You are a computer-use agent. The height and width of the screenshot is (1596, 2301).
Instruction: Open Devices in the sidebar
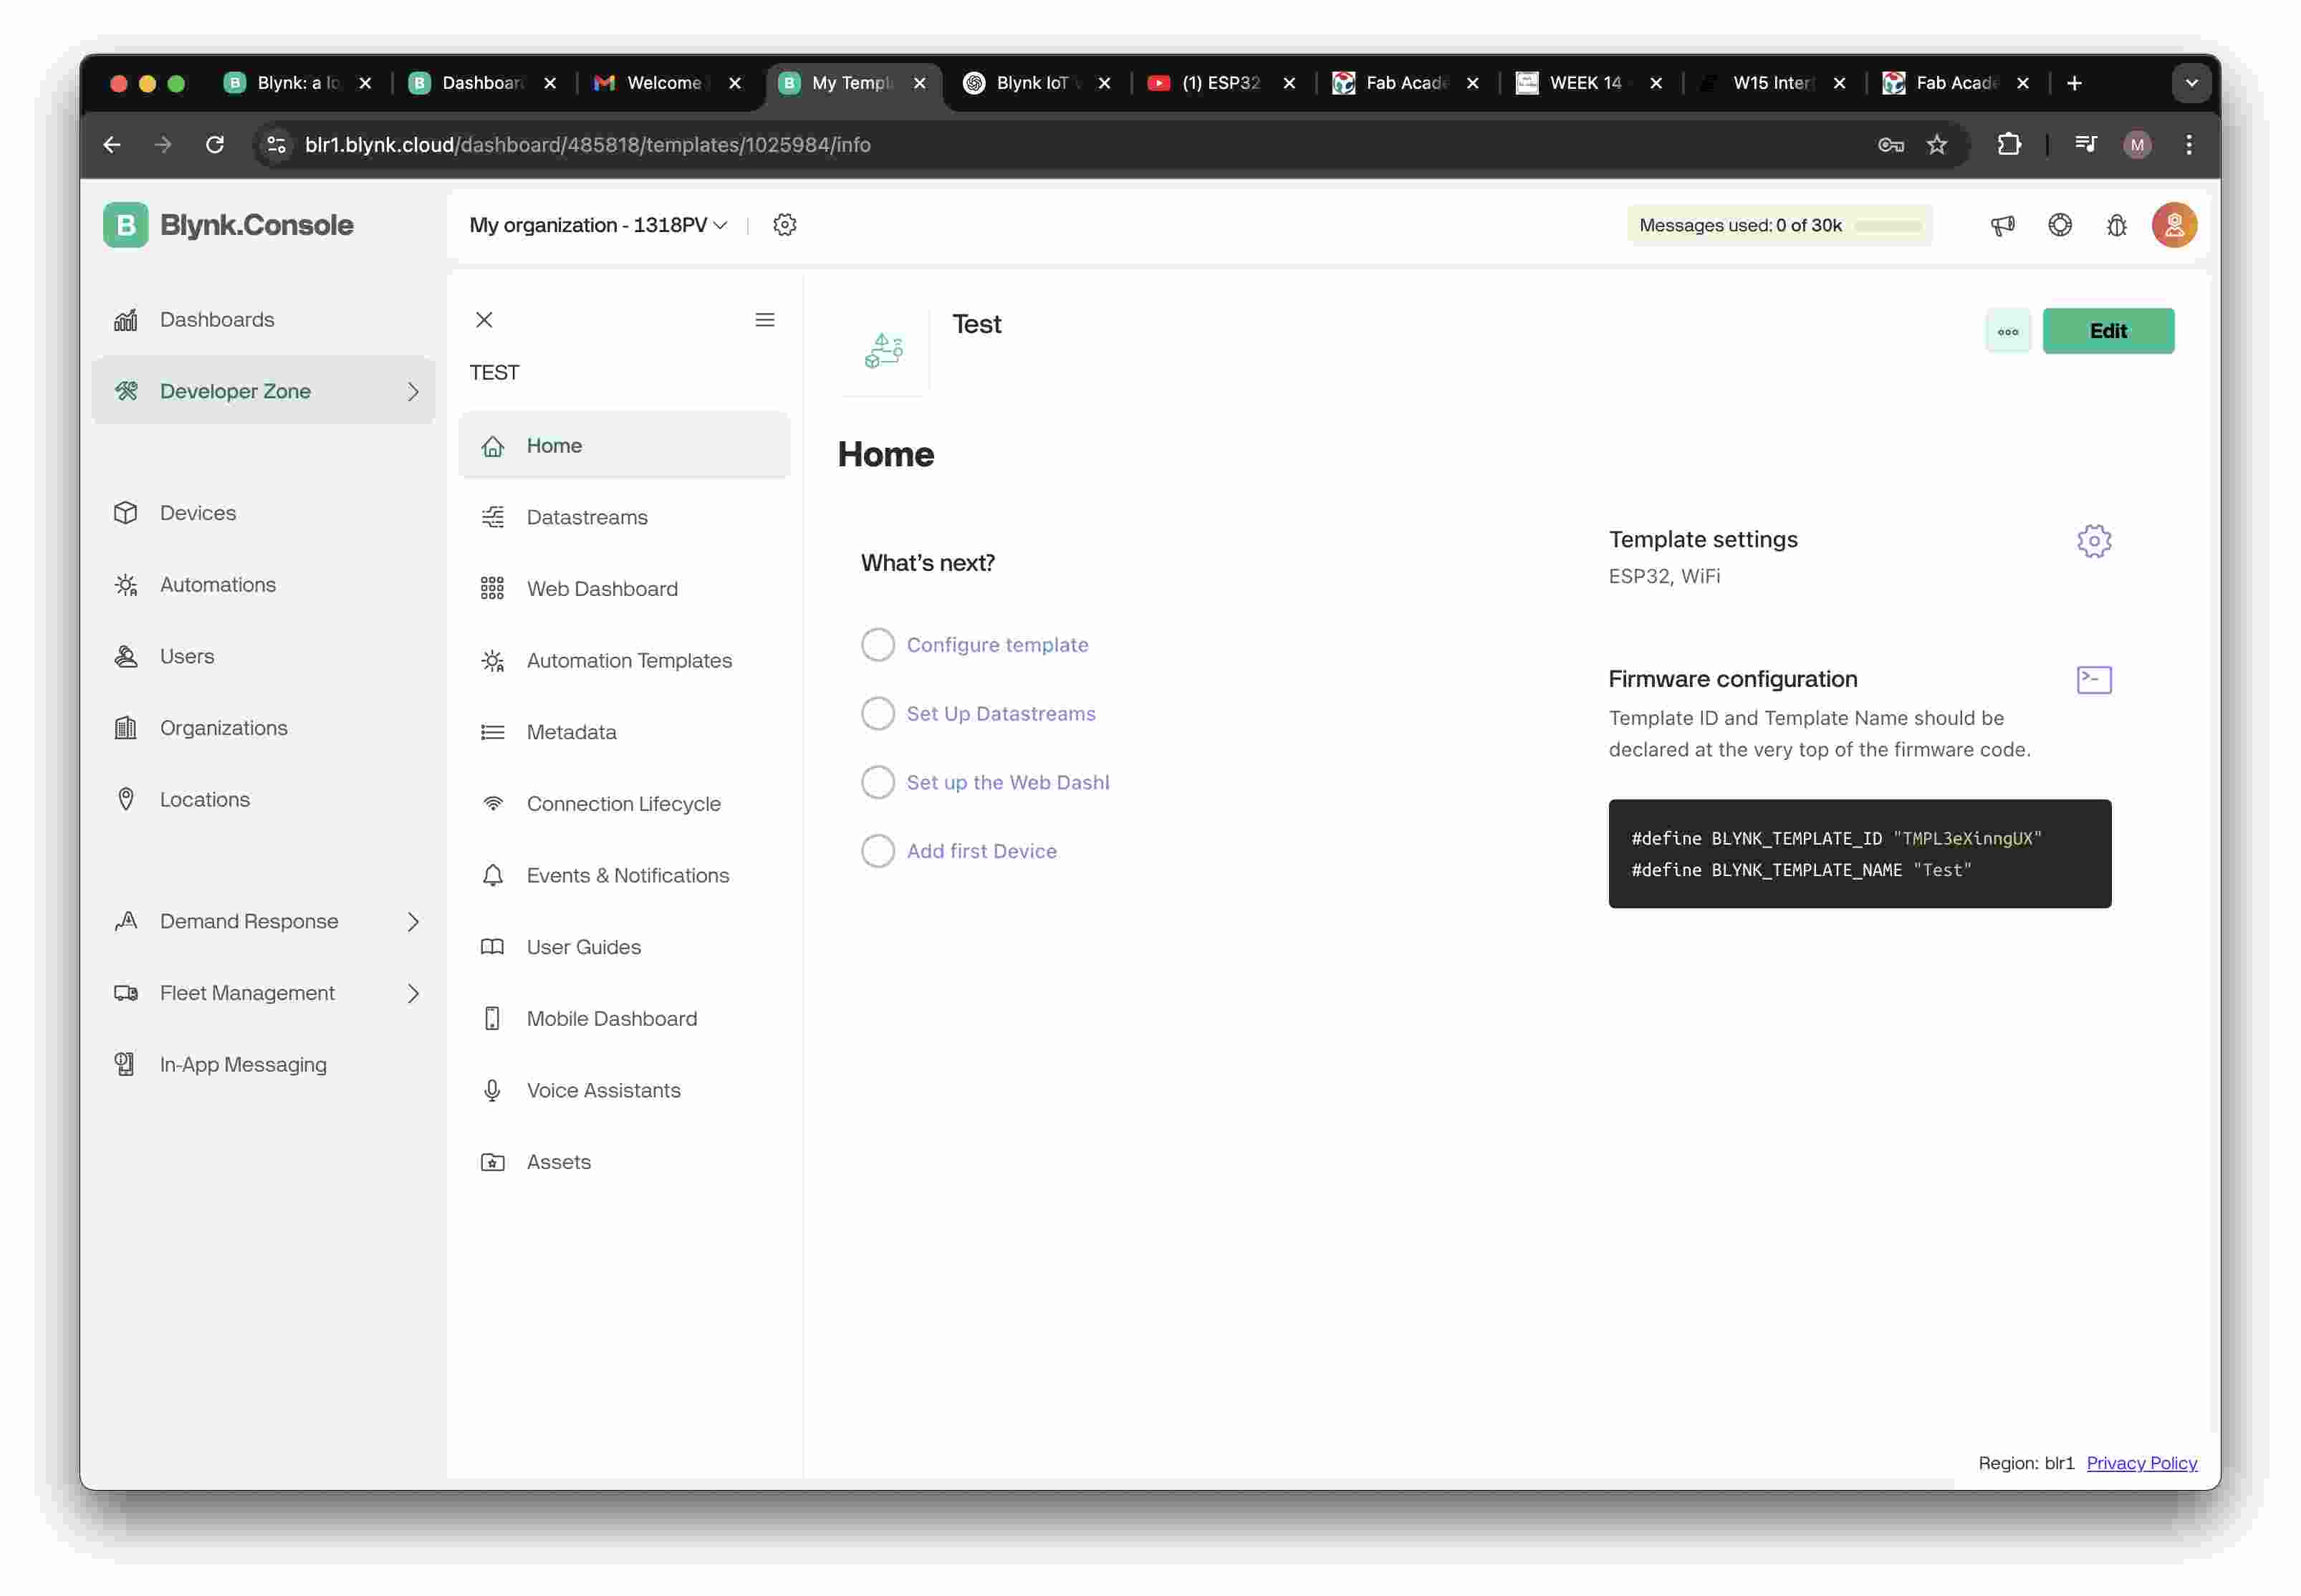coord(264,513)
